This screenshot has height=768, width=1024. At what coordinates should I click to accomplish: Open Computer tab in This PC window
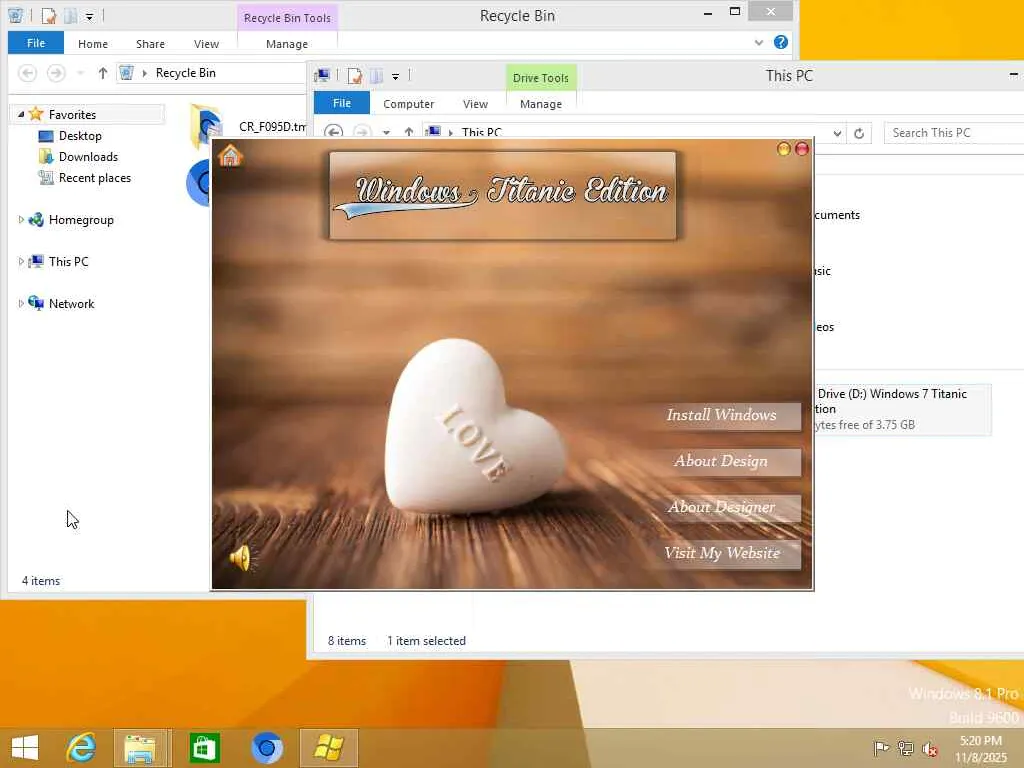(408, 104)
